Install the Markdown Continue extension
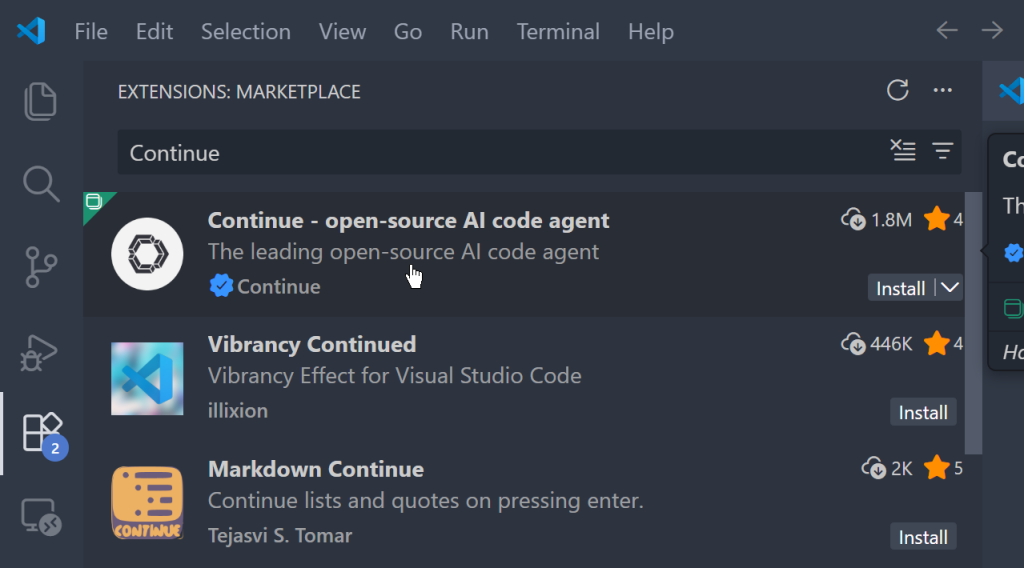Viewport: 1024px width, 568px height. coord(922,537)
